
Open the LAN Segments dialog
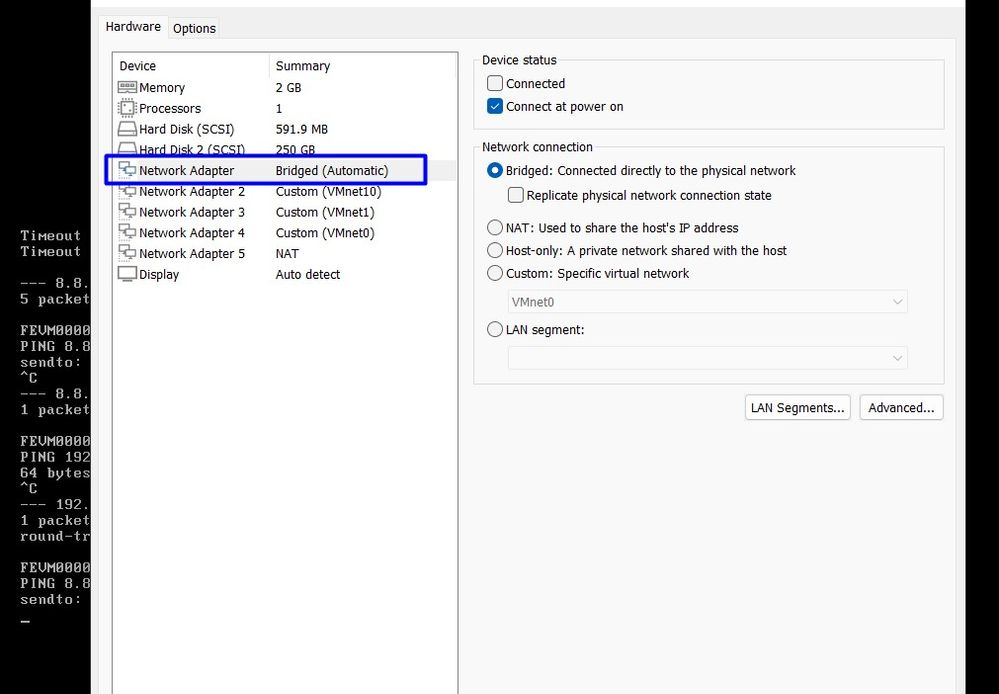(x=798, y=408)
